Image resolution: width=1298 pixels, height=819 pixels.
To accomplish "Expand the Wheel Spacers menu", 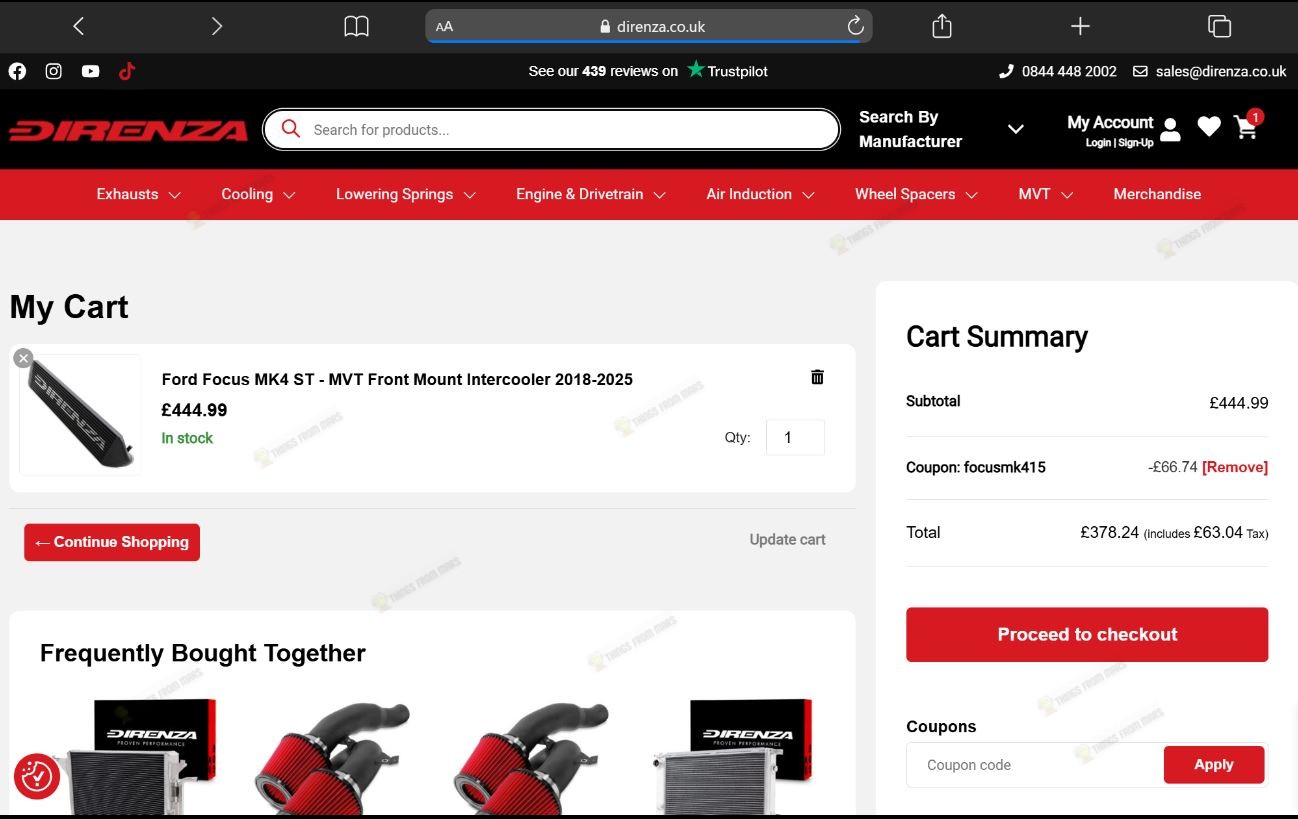I will (x=916, y=194).
